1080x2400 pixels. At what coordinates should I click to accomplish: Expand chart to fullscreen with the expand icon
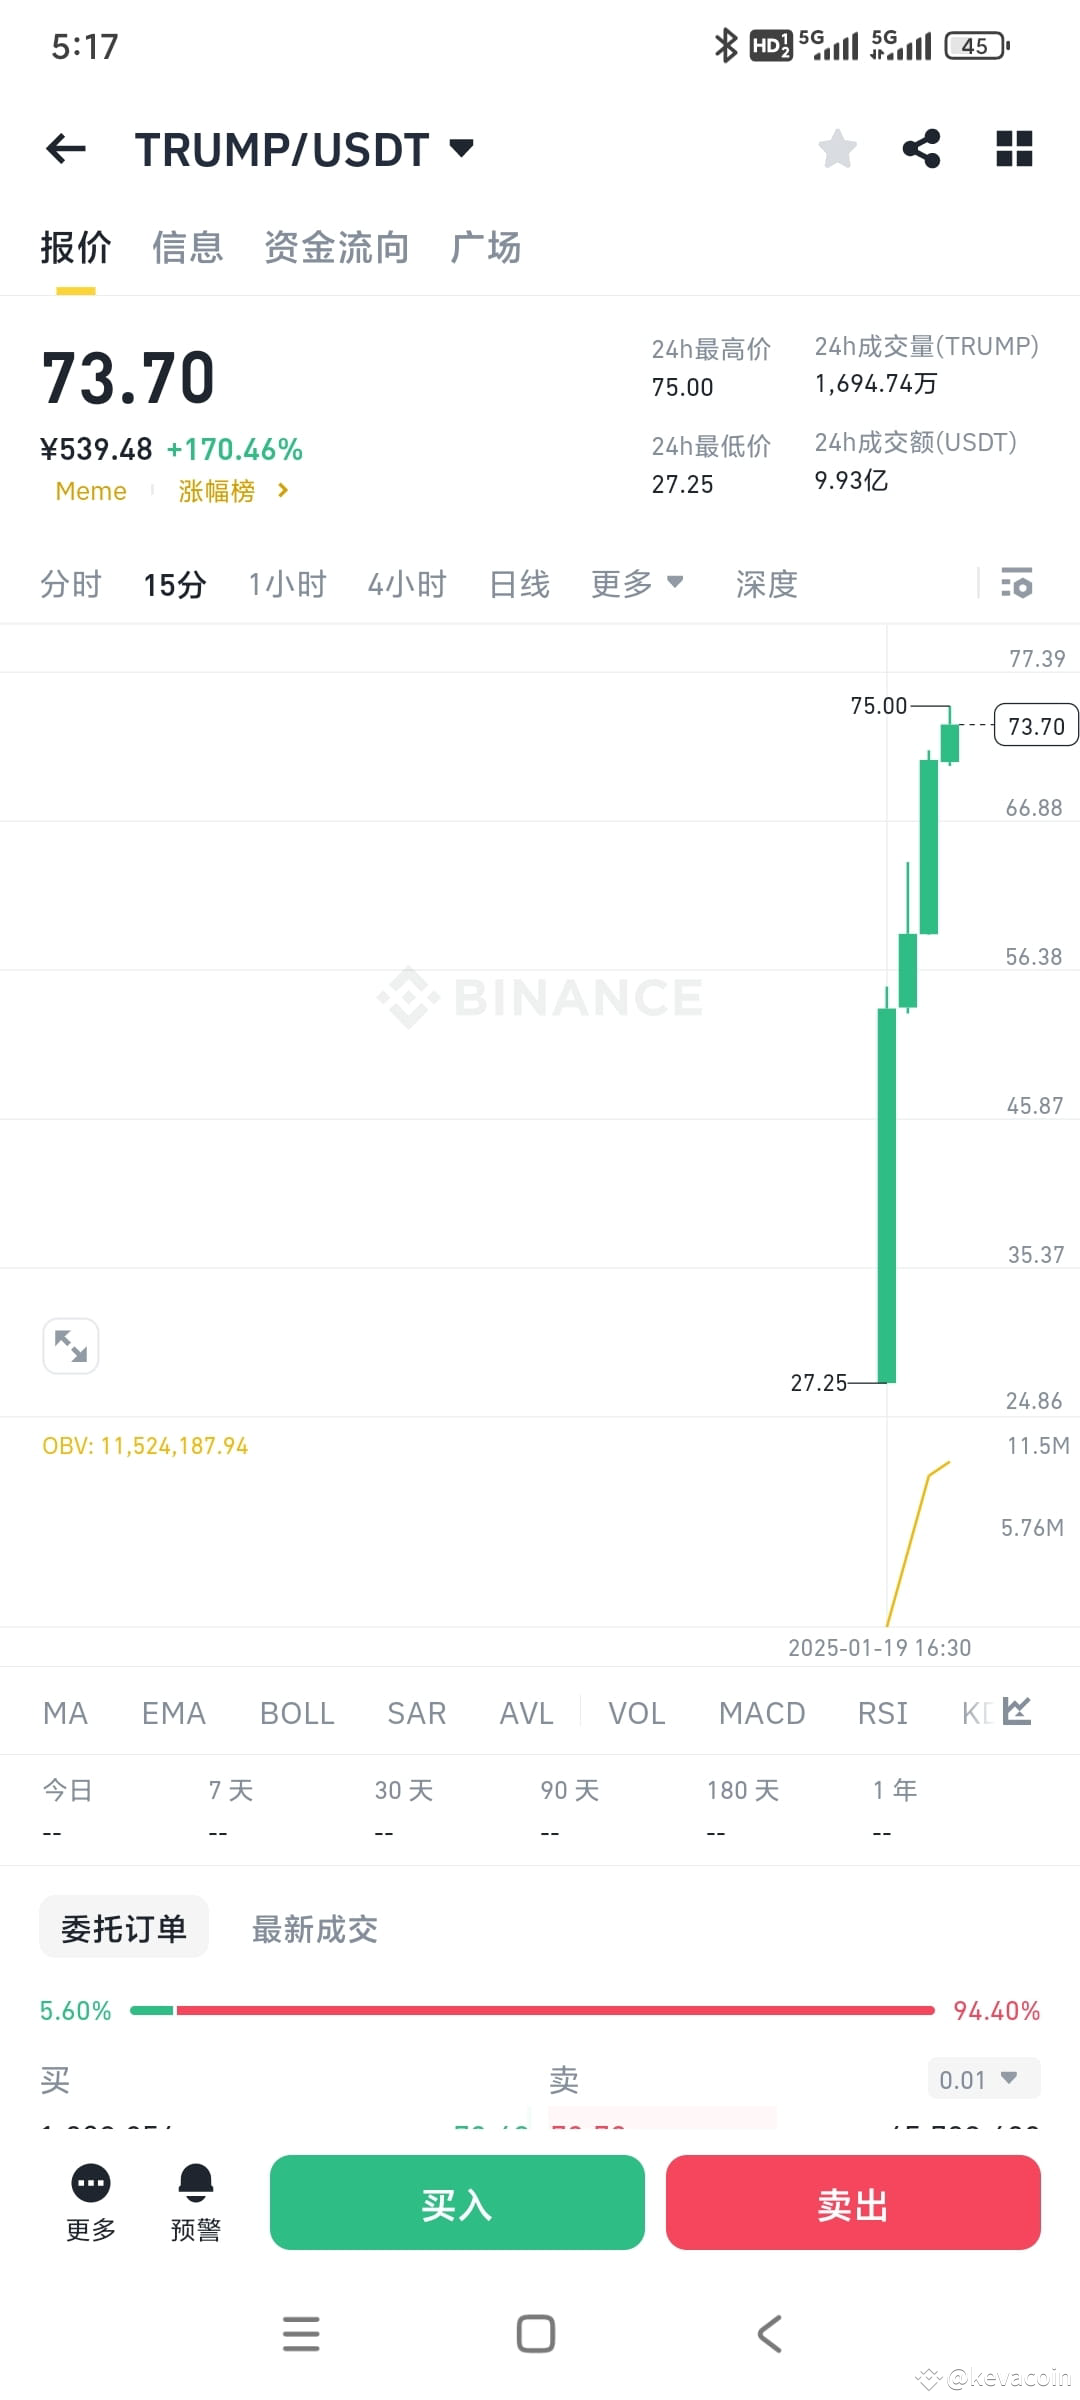[x=70, y=1346]
